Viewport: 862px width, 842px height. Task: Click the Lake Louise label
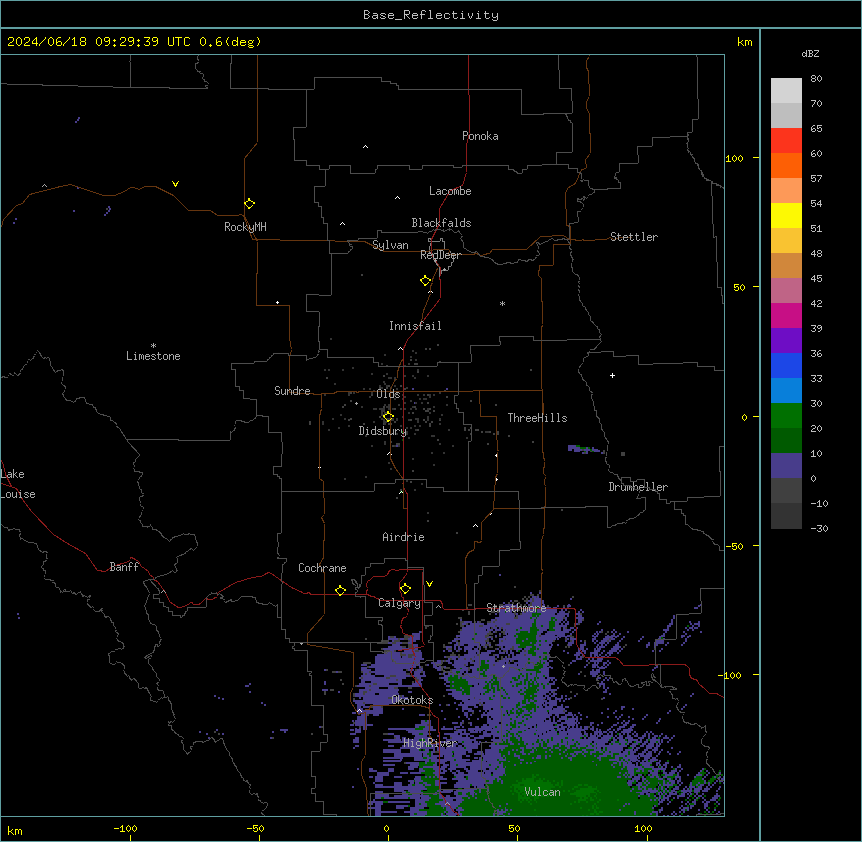coord(18,484)
